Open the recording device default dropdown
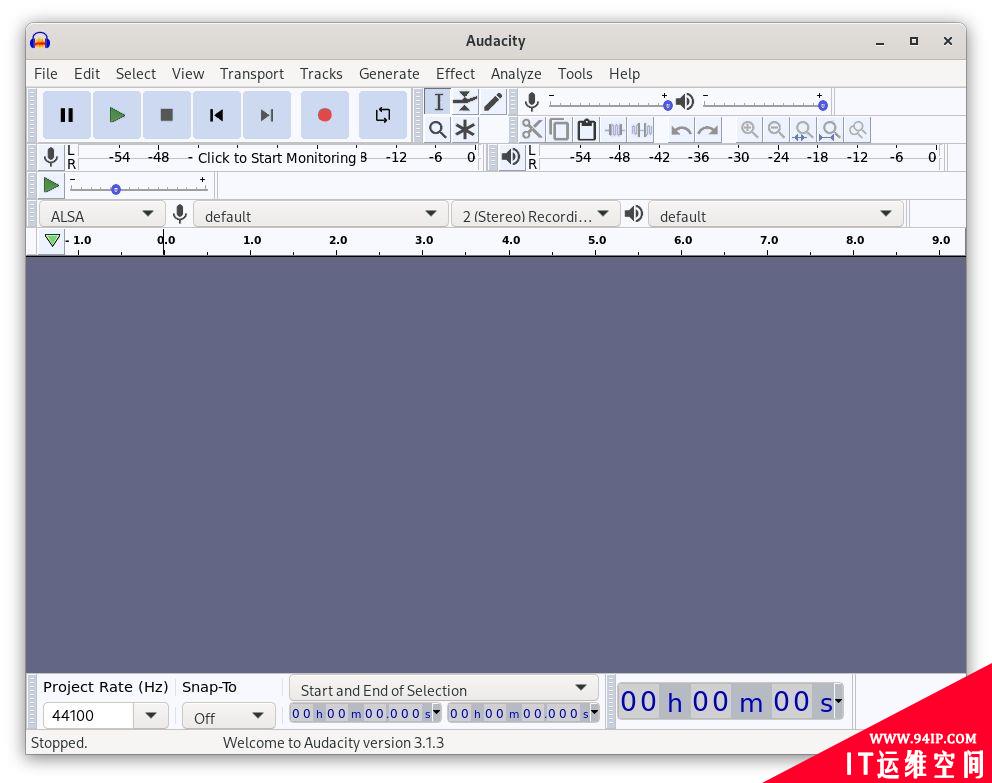The image size is (992, 783). click(321, 216)
